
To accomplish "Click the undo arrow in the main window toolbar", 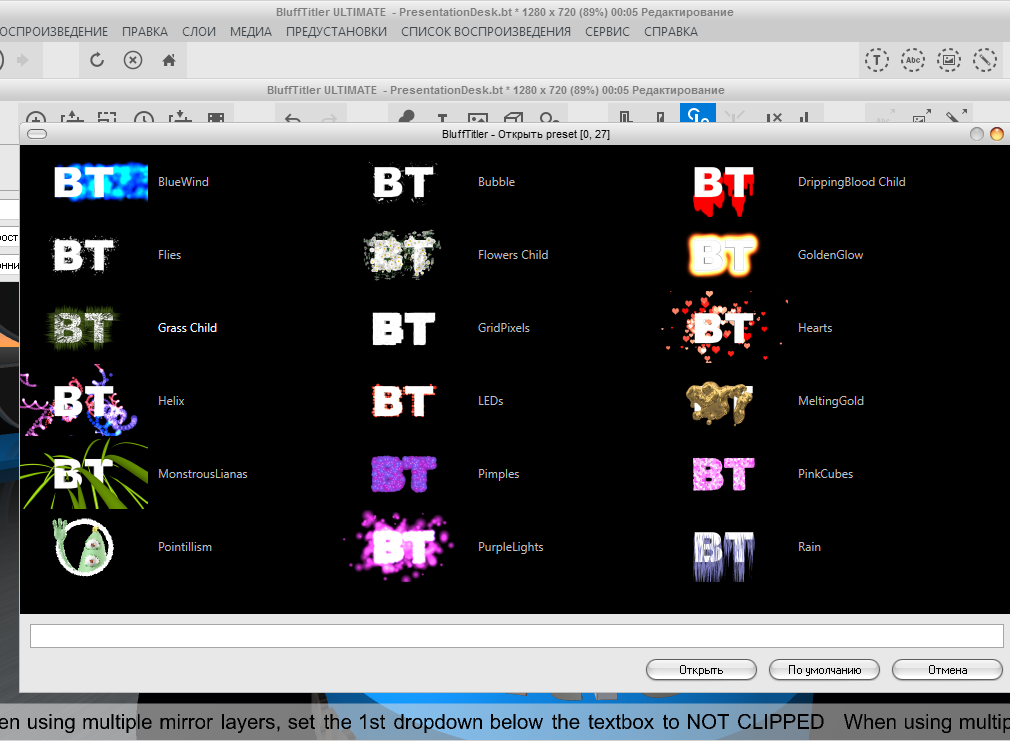I will pos(292,118).
